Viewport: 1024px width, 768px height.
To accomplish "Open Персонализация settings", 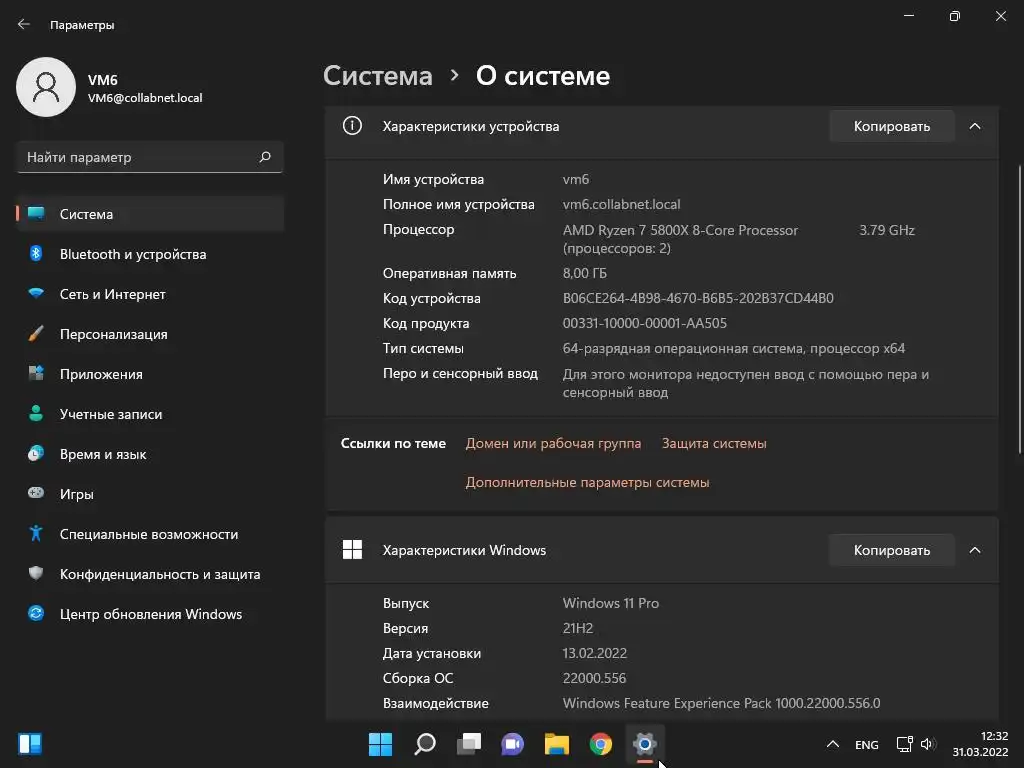I will [150, 333].
